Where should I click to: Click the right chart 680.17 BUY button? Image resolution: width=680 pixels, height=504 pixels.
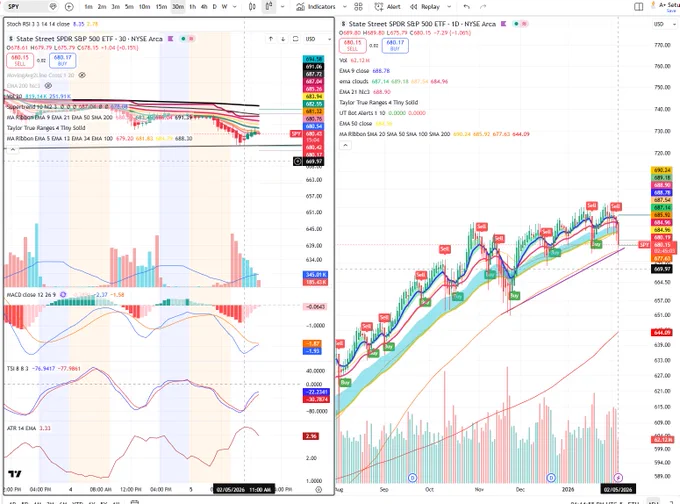[395, 46]
